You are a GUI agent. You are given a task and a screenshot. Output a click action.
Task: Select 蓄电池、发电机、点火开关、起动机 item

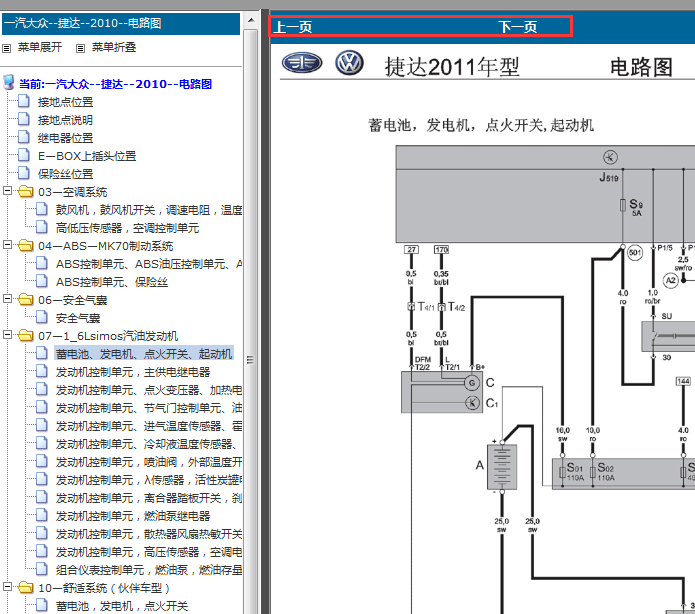[144, 354]
